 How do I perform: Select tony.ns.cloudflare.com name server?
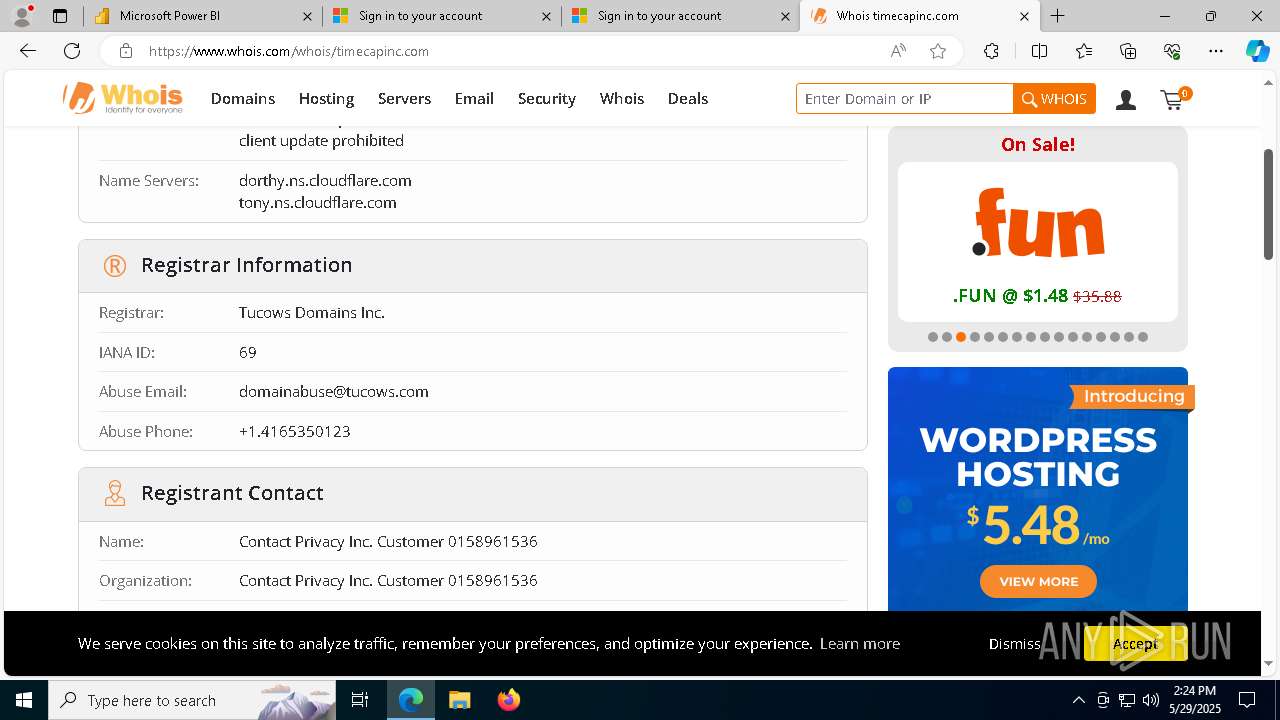[318, 202]
